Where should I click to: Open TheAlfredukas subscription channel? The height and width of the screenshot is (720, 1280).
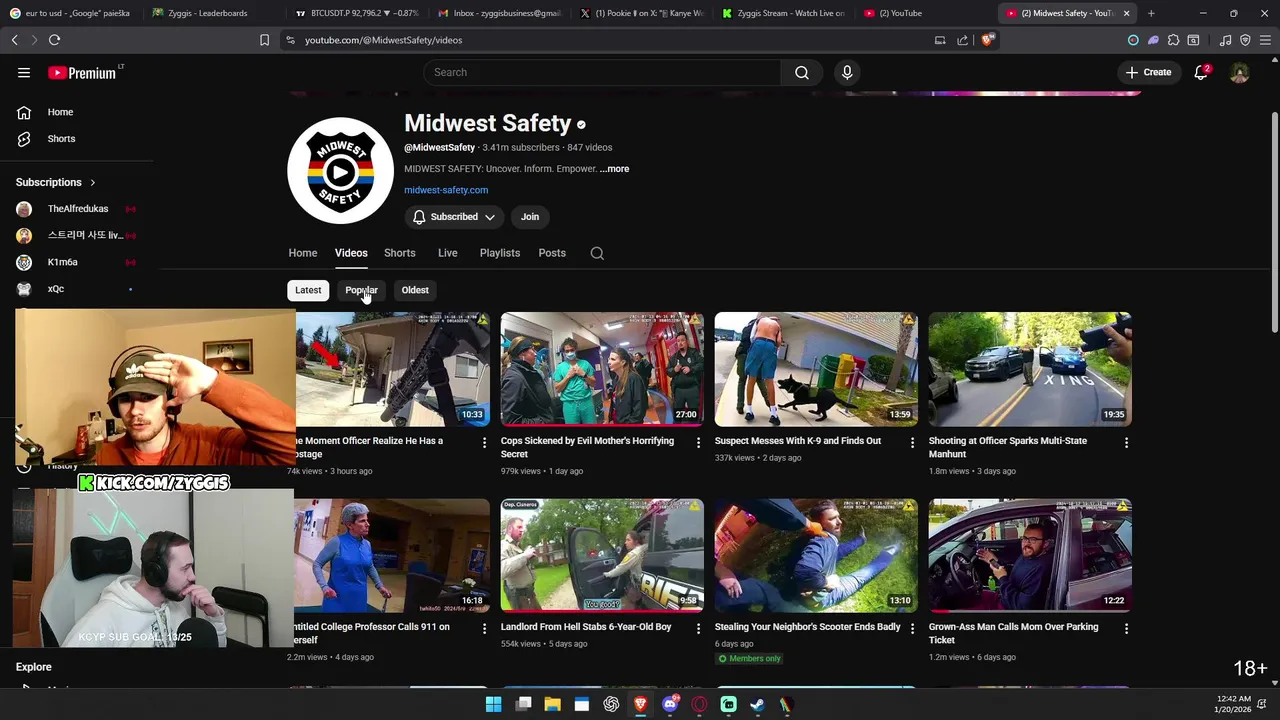click(77, 209)
